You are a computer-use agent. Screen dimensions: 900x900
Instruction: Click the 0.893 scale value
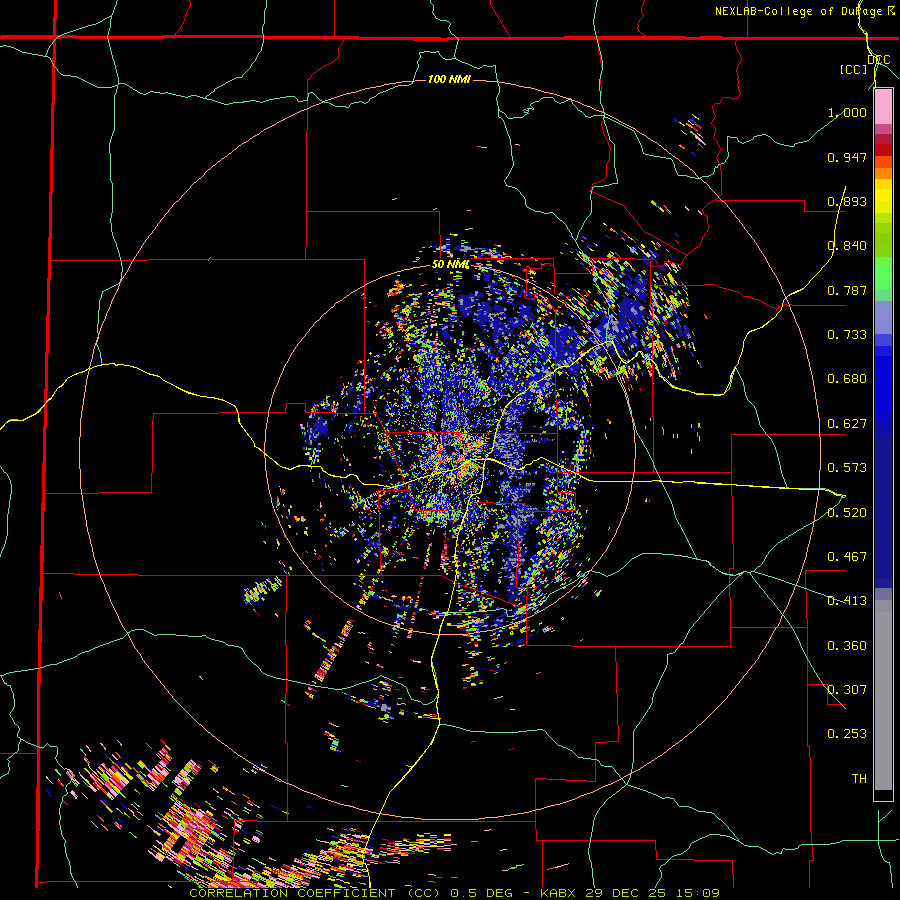pos(847,201)
